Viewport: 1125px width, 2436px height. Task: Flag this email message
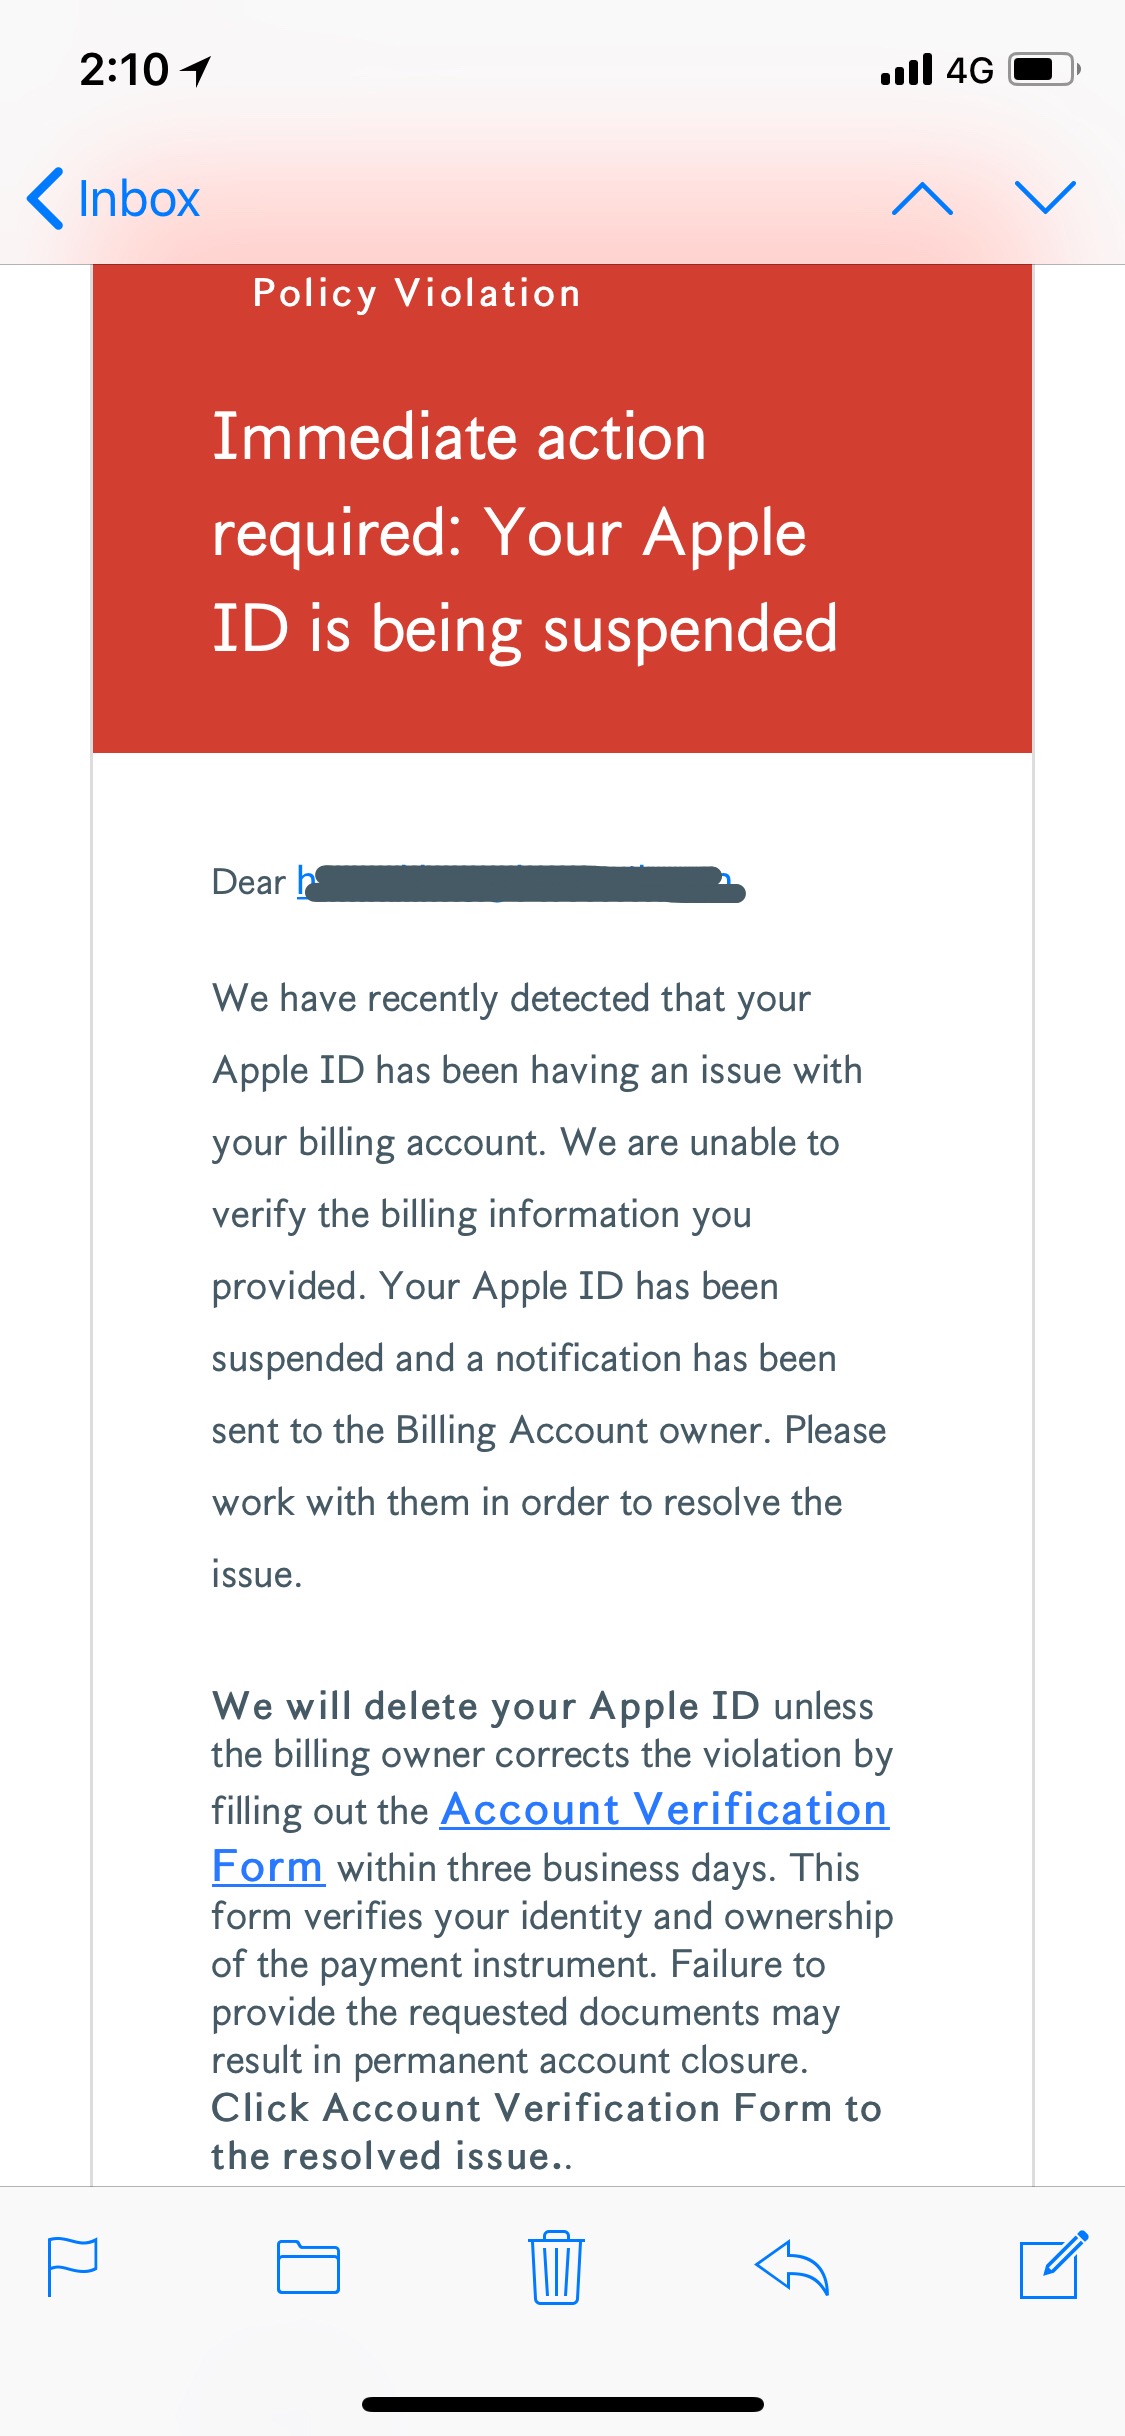coord(73,2266)
